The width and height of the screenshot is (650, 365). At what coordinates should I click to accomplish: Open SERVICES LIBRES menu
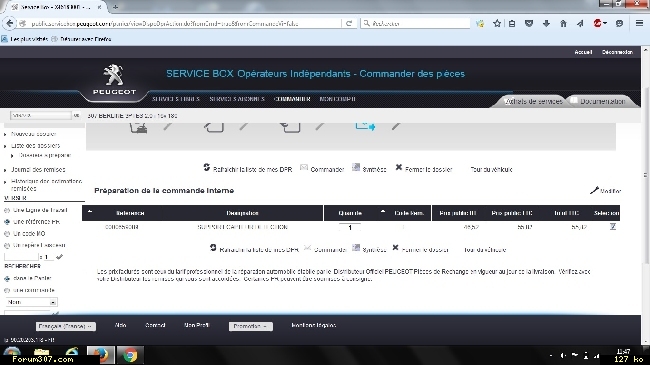176,99
